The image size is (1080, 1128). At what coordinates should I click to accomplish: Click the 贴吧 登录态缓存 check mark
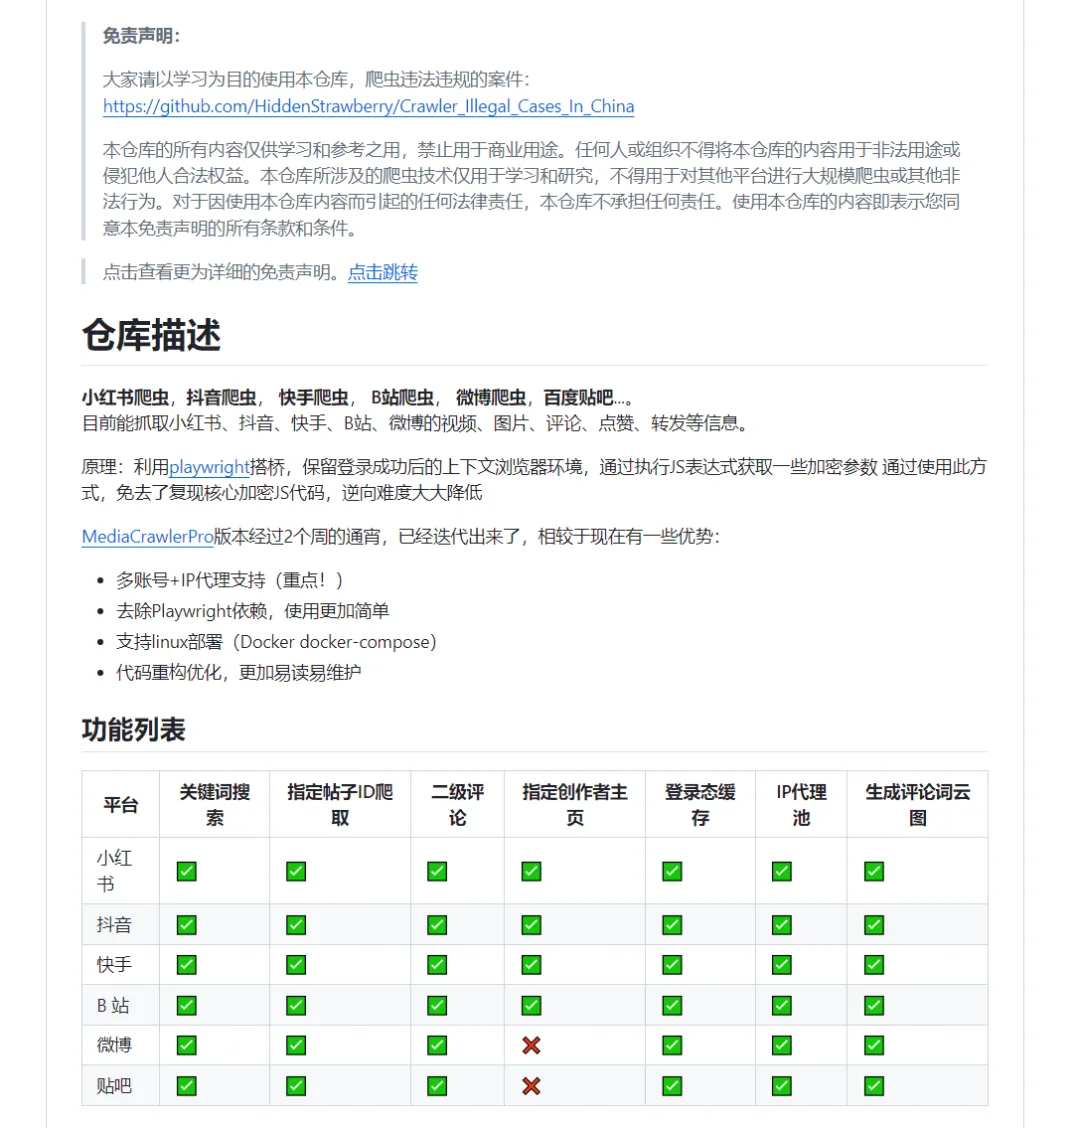[672, 1086]
